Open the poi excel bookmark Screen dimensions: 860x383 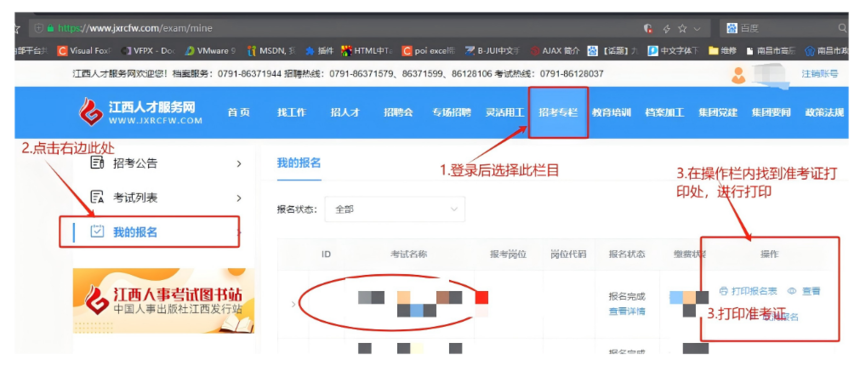tap(429, 50)
